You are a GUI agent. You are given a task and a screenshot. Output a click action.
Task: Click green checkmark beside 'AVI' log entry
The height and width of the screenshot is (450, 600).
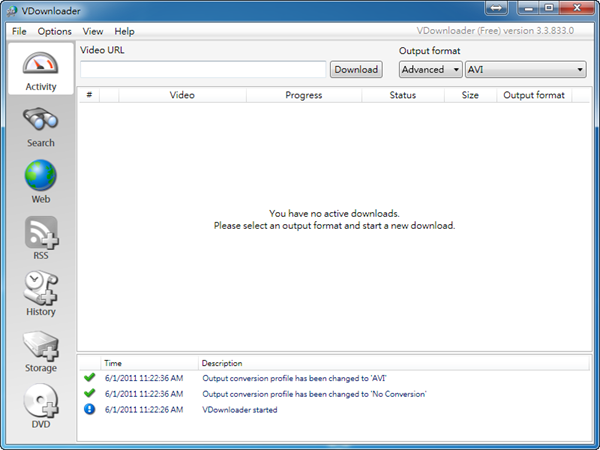[90, 378]
